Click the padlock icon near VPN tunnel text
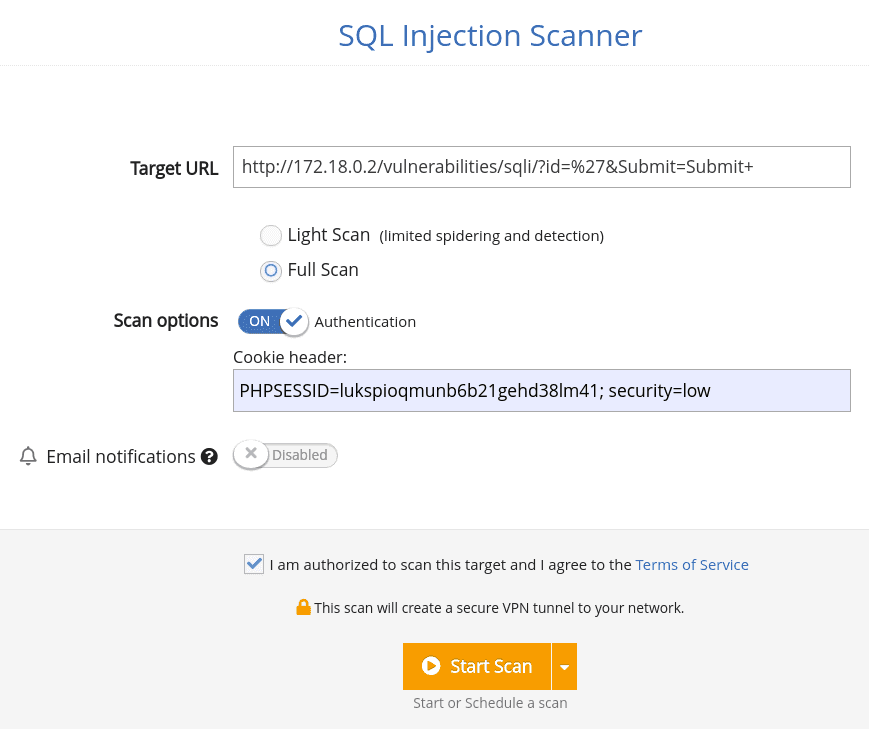The width and height of the screenshot is (869, 729). point(303,607)
